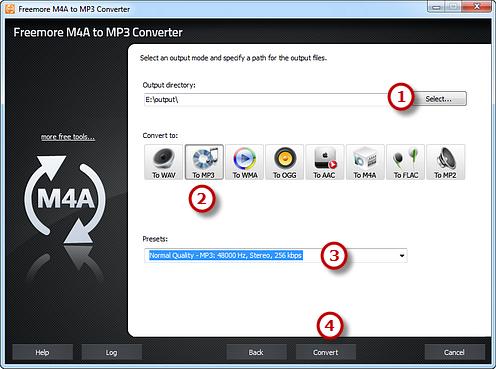Viewport: 496px width, 369px height.
Task: Select the To OGG format icon
Action: point(285,162)
